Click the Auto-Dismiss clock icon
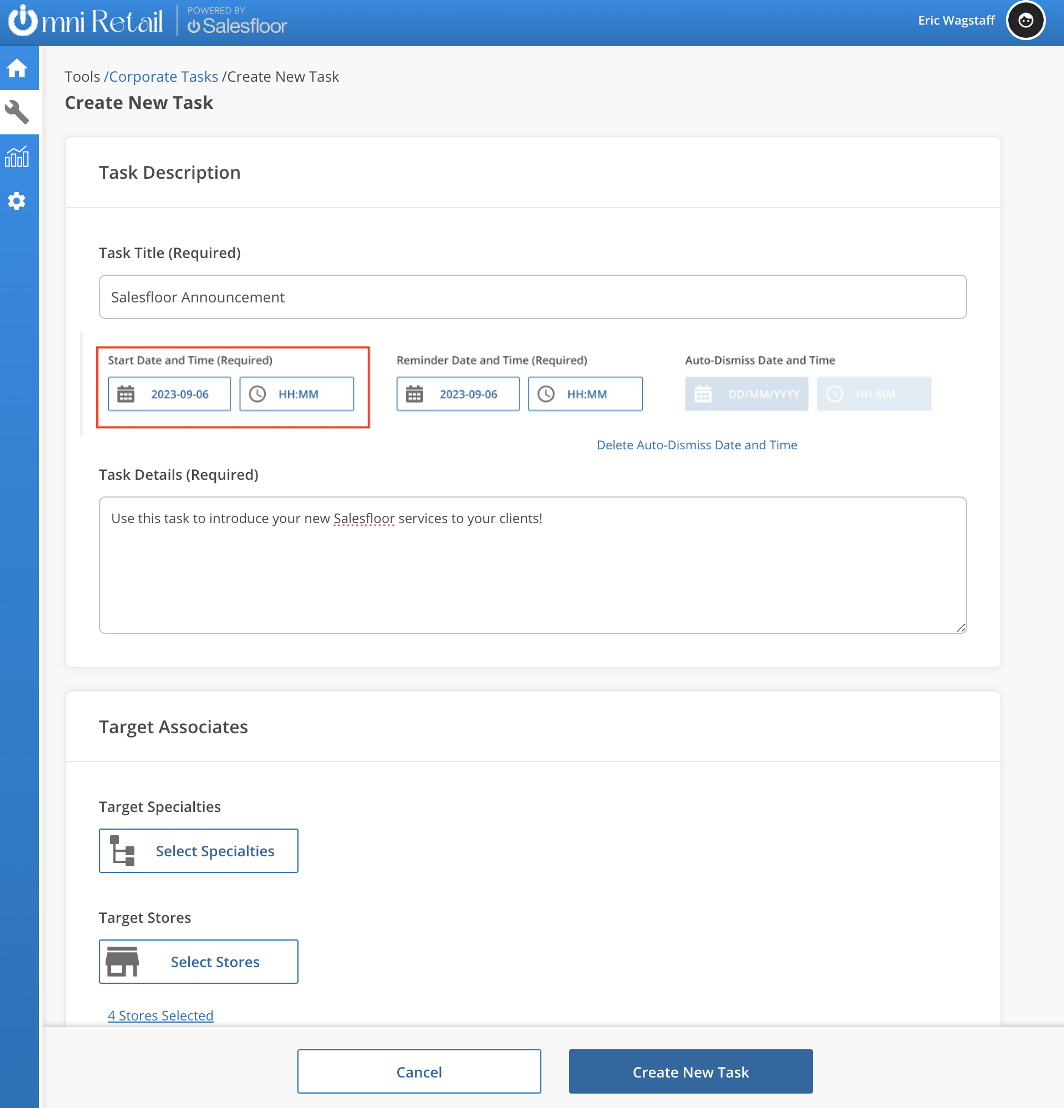This screenshot has width=1064, height=1108. 835,394
